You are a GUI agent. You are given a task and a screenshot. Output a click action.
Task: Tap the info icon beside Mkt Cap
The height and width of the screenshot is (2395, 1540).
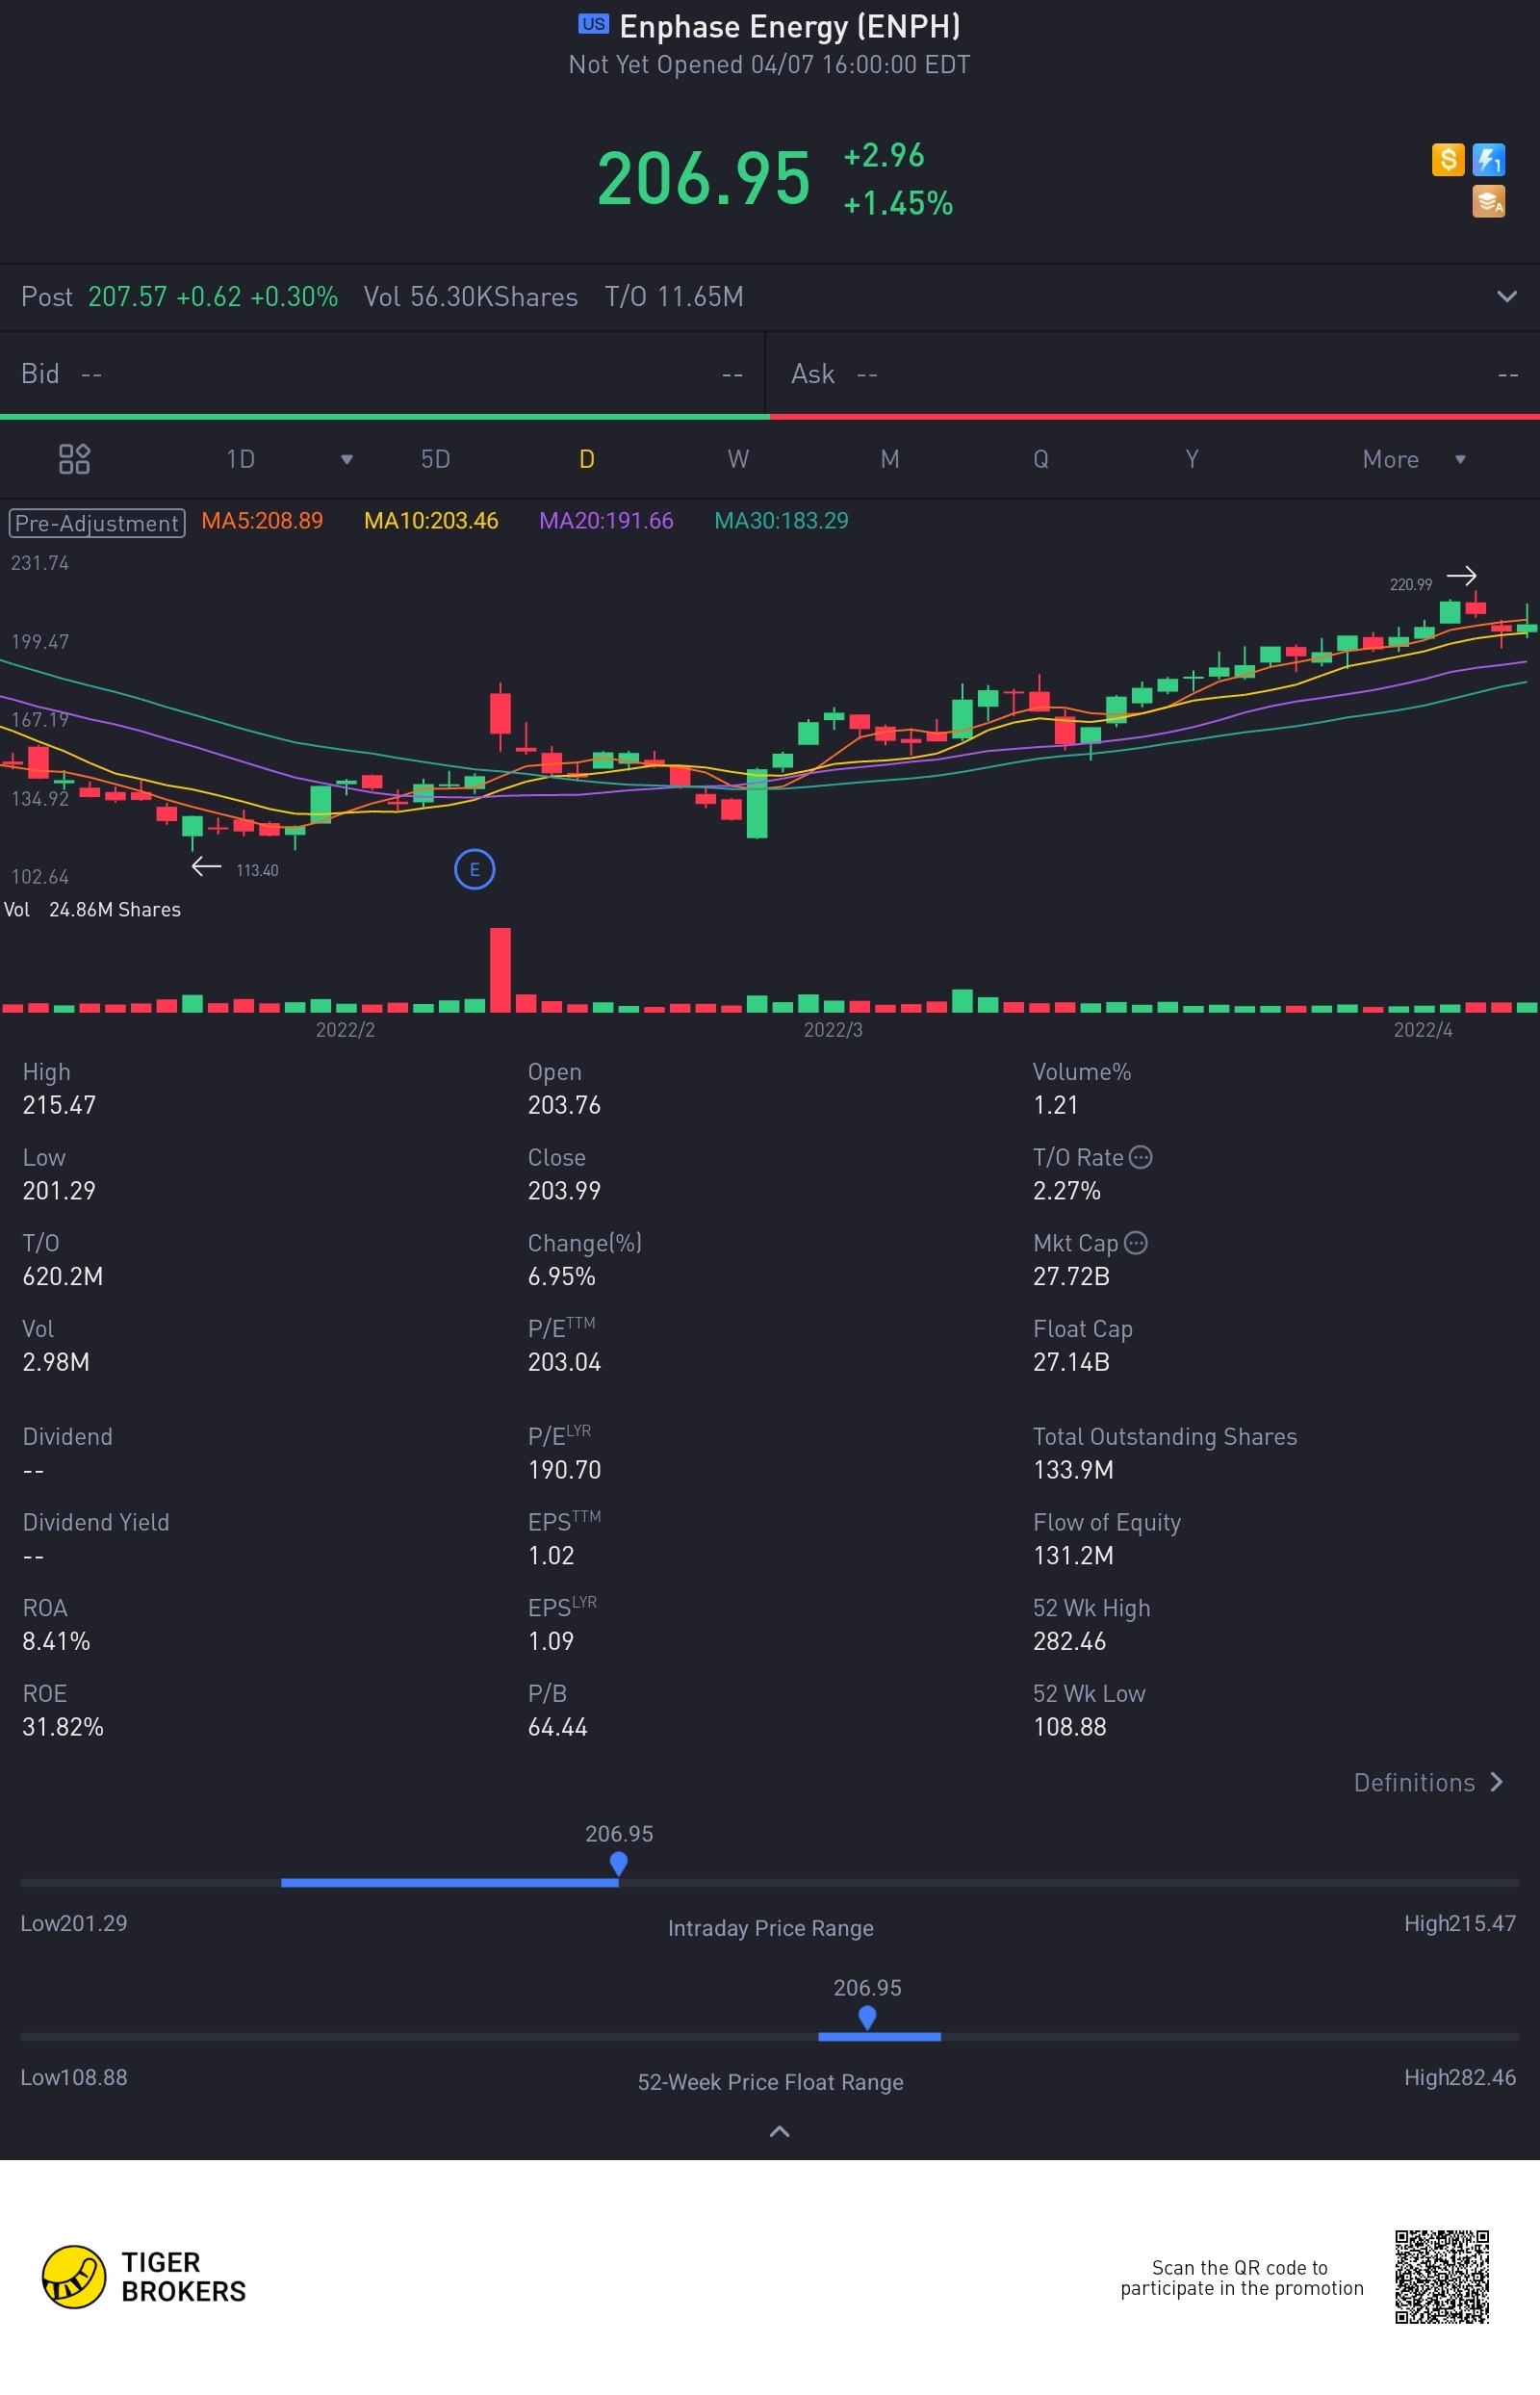(1135, 1242)
